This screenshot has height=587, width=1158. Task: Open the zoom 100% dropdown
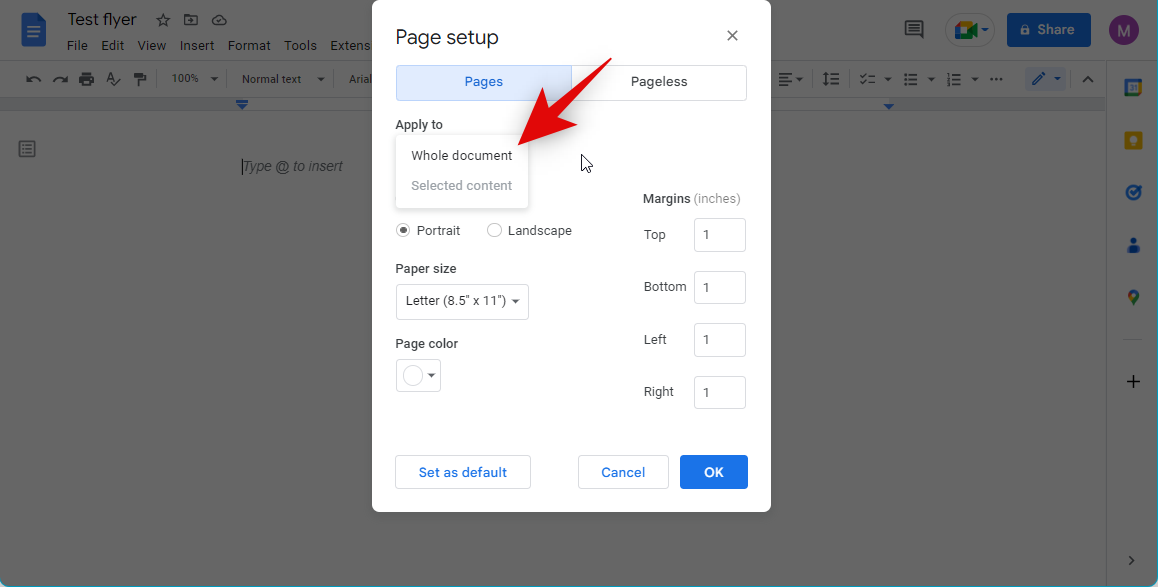tap(192, 79)
